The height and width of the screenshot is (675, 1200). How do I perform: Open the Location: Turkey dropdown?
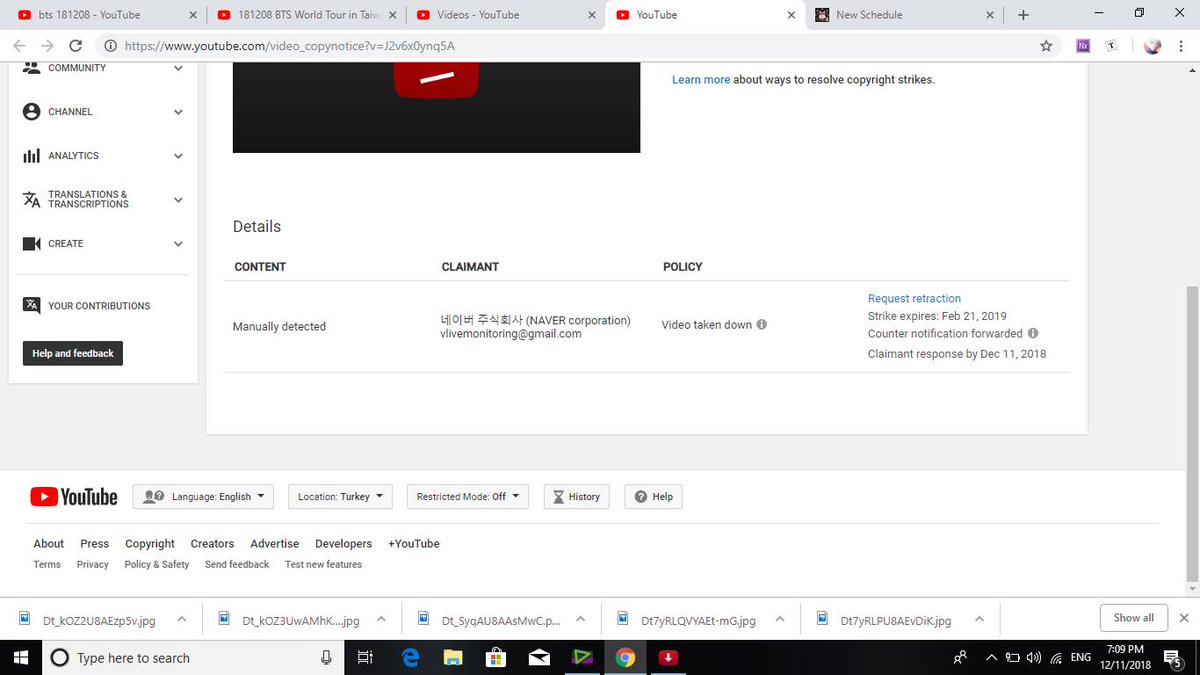click(x=340, y=497)
